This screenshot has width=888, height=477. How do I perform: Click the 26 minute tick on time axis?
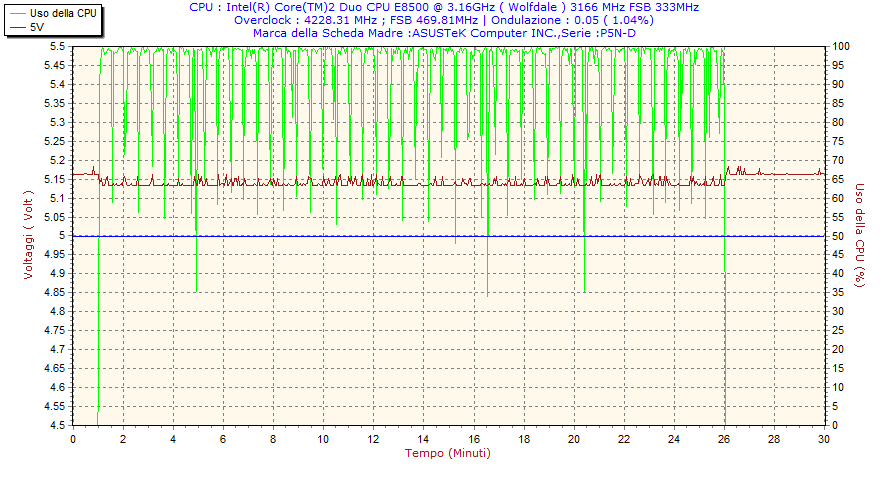[x=724, y=439]
